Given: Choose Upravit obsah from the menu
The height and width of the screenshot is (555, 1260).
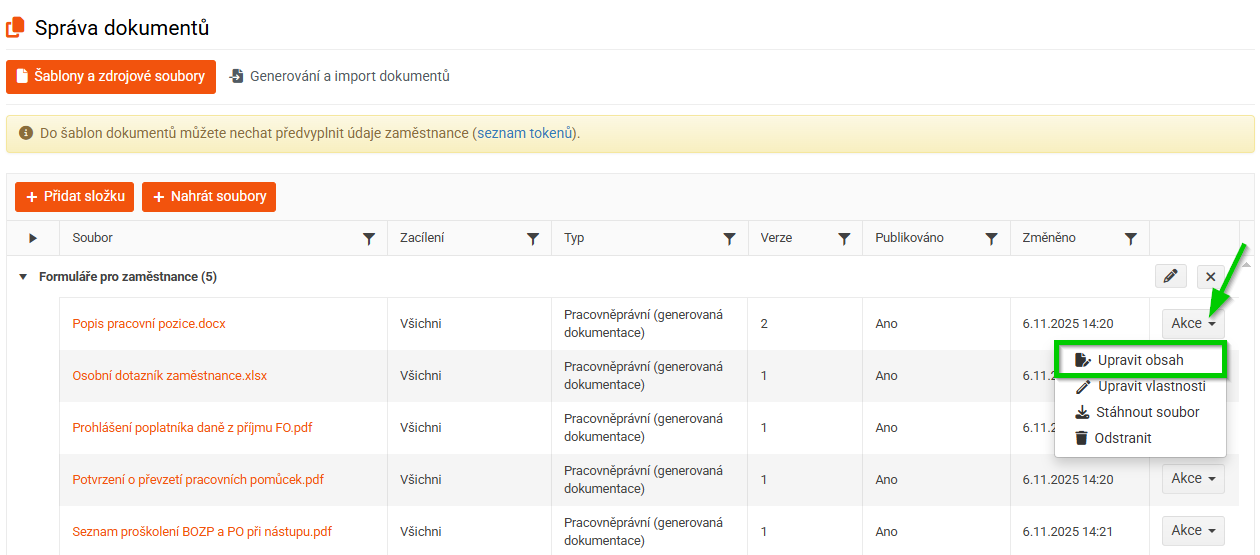Looking at the screenshot, I should 1140,360.
